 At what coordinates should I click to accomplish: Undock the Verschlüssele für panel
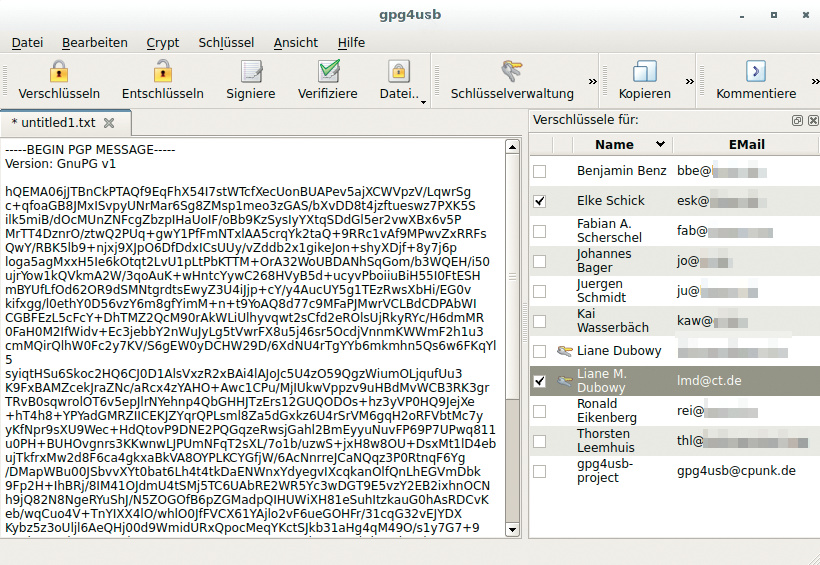coord(797,120)
